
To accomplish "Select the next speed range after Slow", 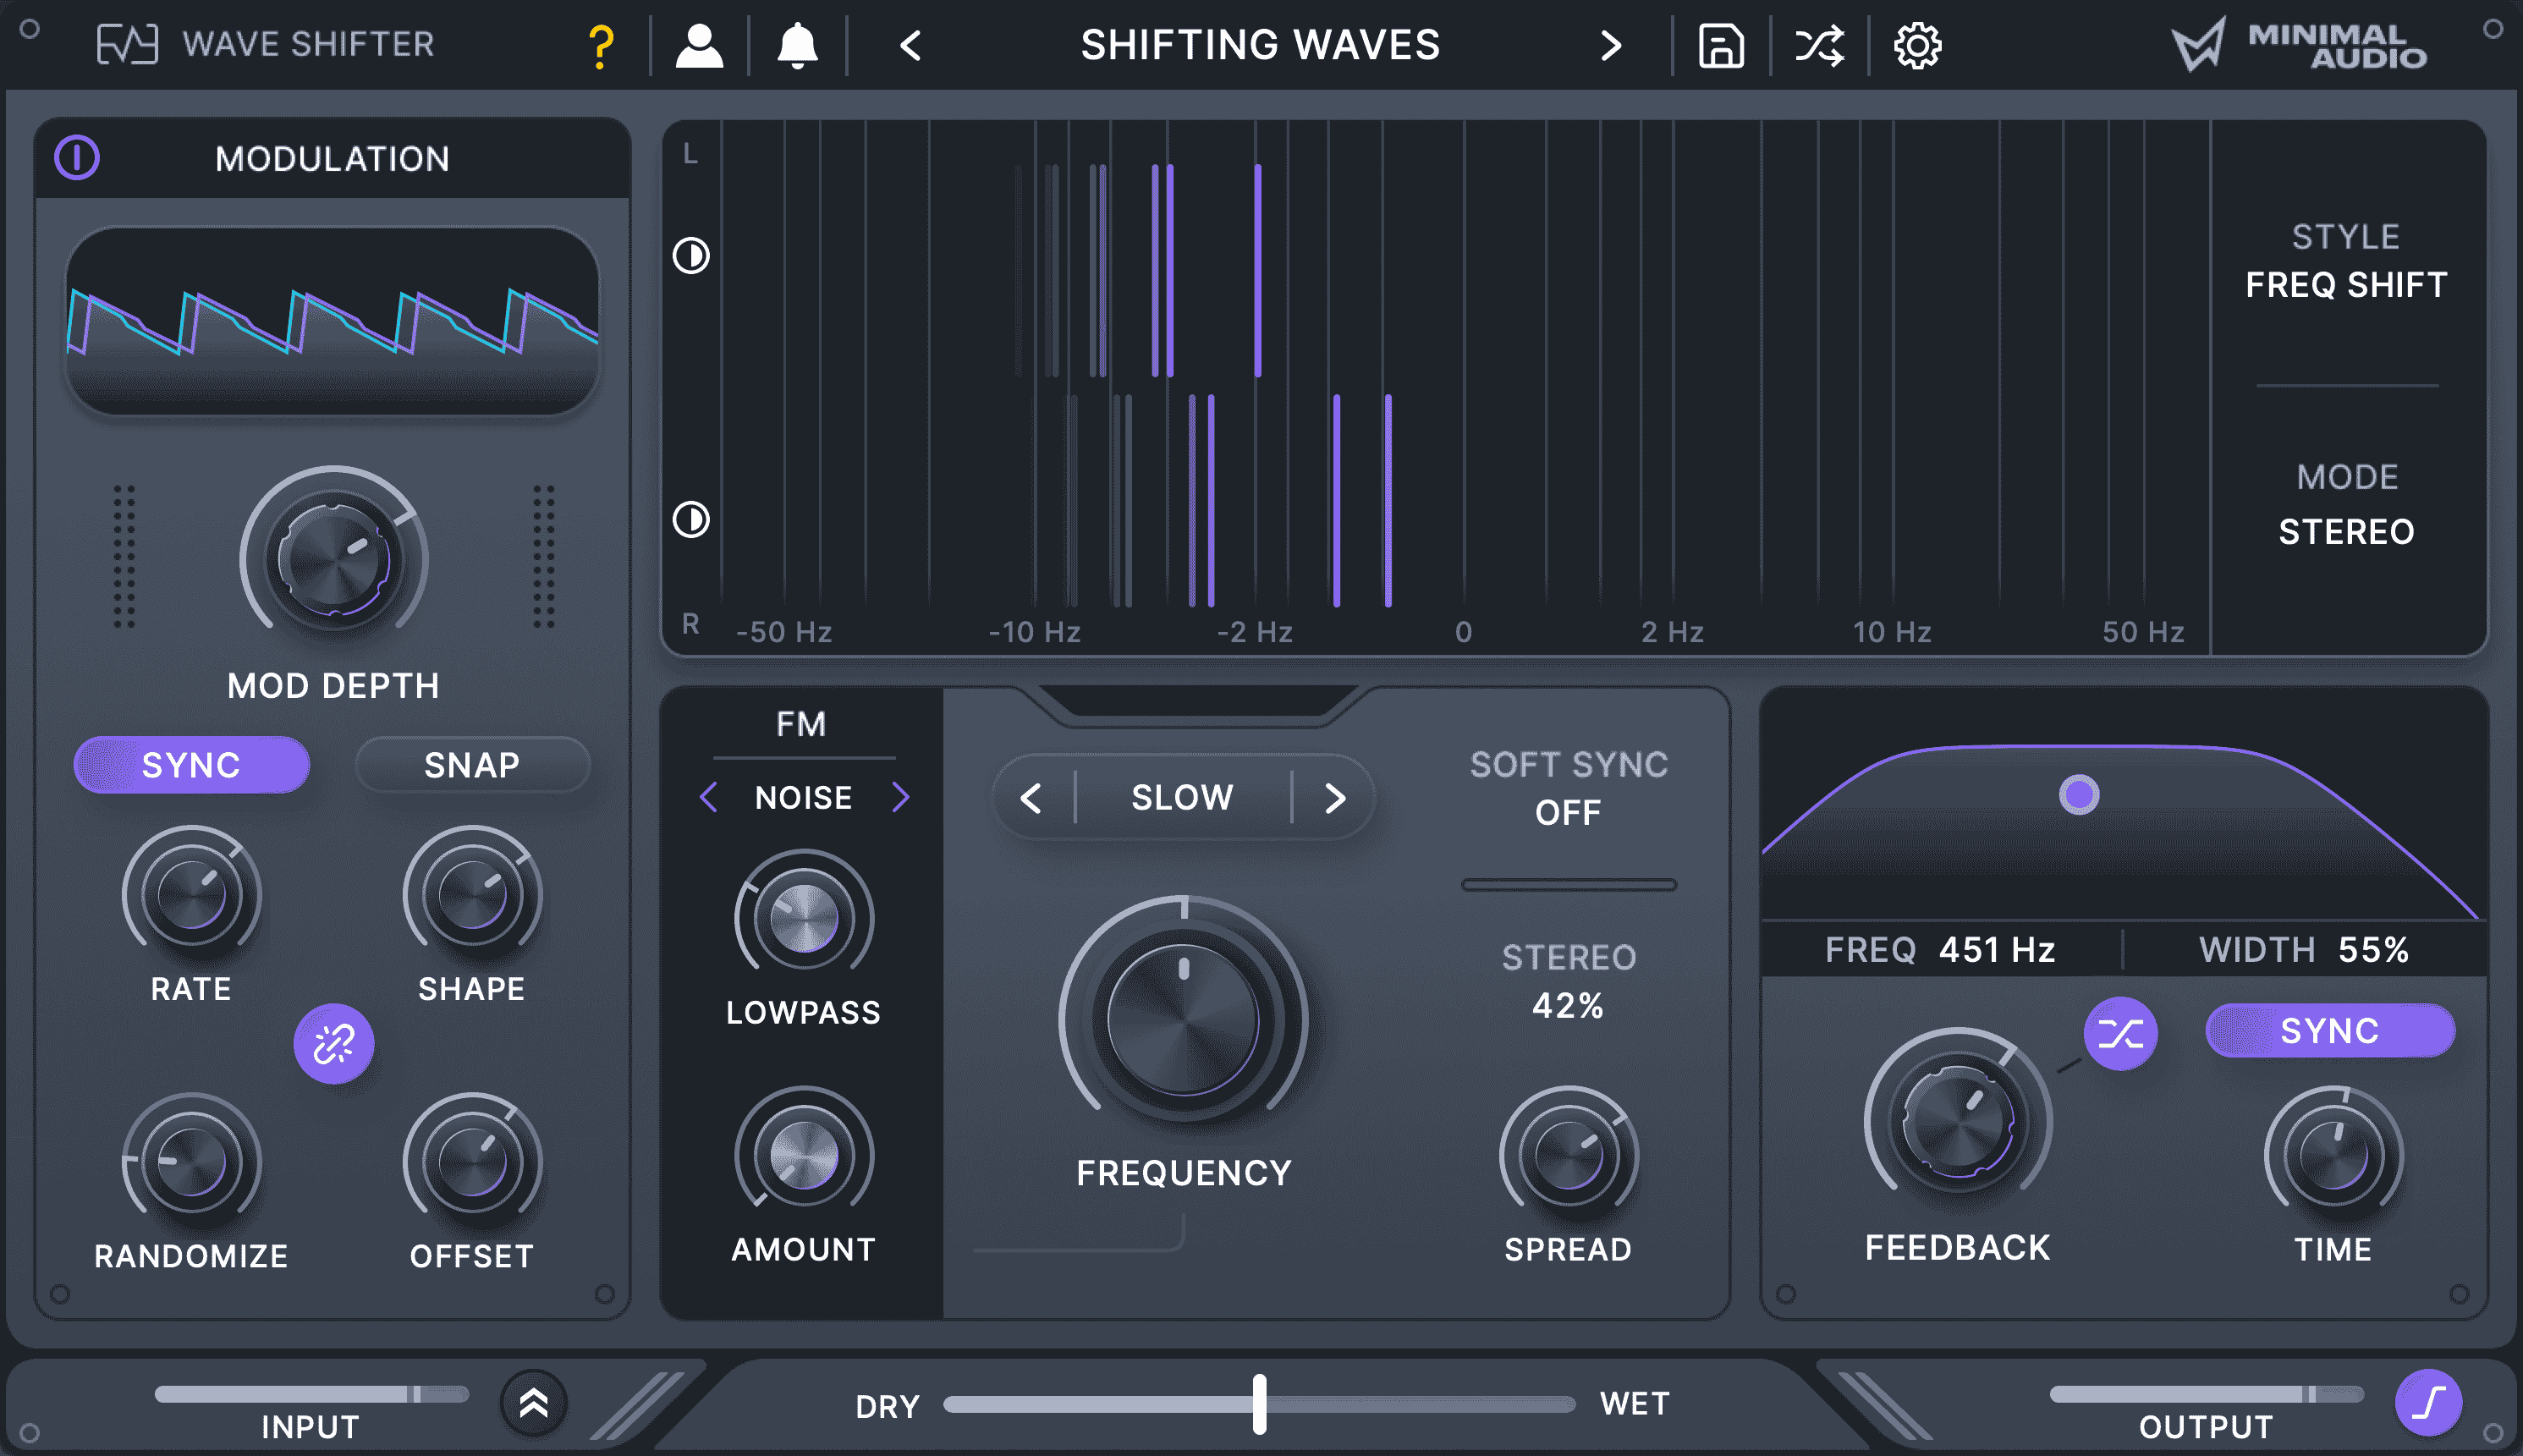I will [x=1336, y=797].
